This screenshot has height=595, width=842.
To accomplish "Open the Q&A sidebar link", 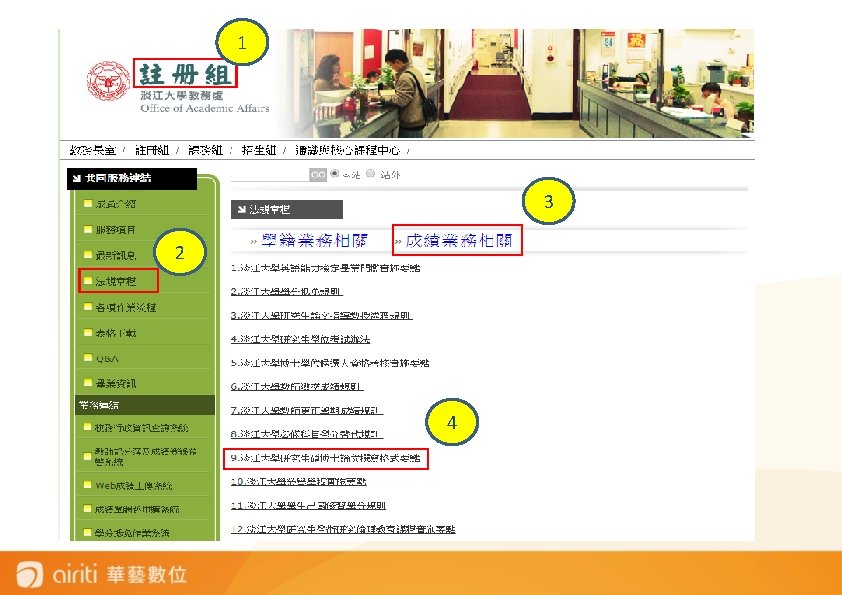I will click(107, 358).
